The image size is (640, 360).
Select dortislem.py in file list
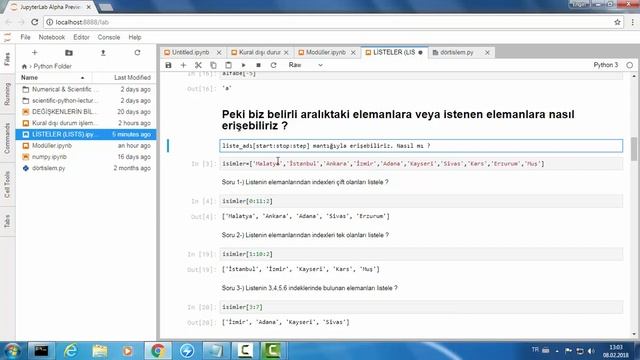coord(86,168)
